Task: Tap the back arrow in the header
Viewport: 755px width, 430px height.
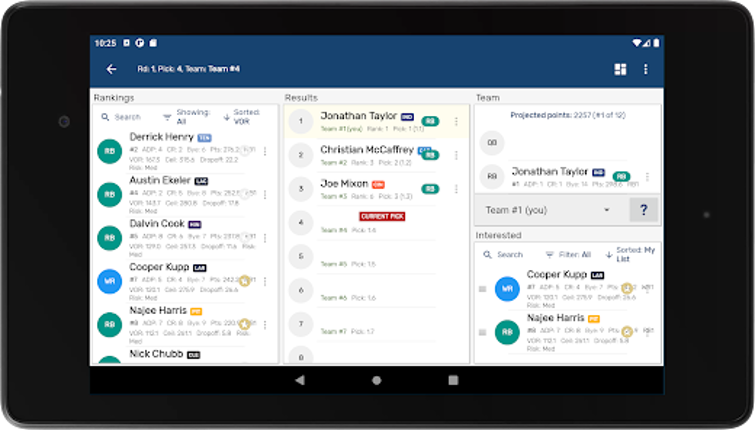Action: point(111,69)
